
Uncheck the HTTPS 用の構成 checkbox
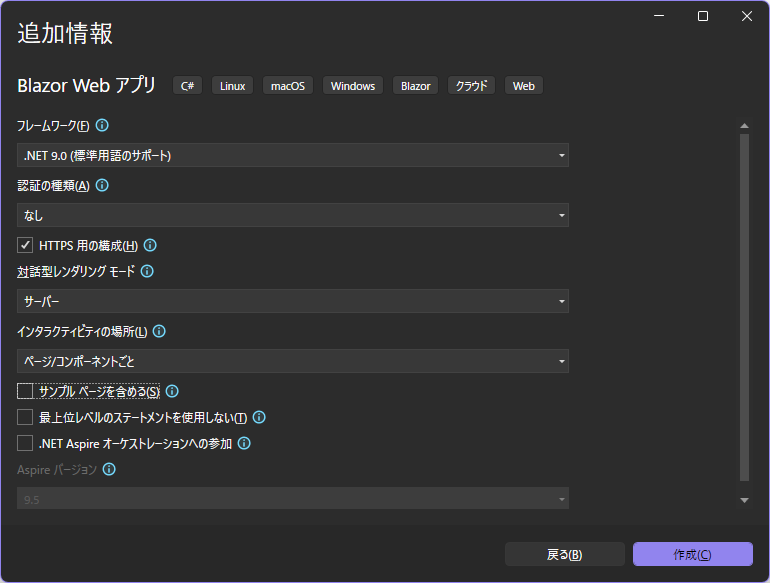26,245
